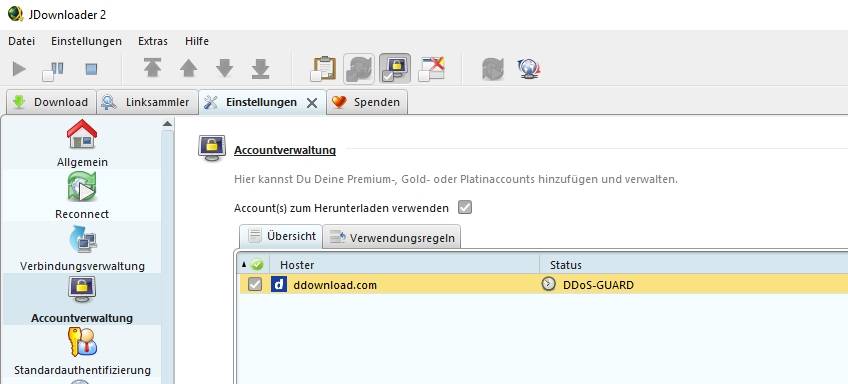This screenshot has width=848, height=384.
Task: Stop all downloads with the stop icon
Action: point(91,69)
